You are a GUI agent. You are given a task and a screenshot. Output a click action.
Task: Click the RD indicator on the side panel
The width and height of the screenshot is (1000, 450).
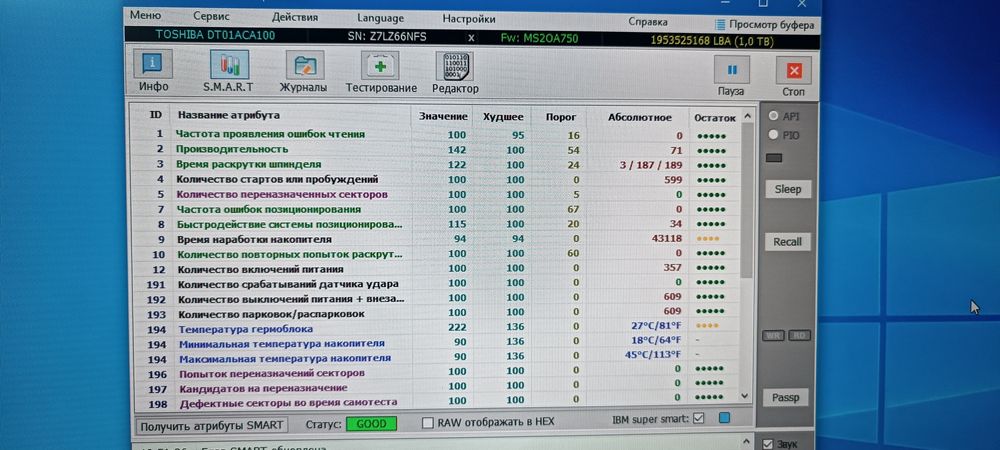tap(798, 335)
